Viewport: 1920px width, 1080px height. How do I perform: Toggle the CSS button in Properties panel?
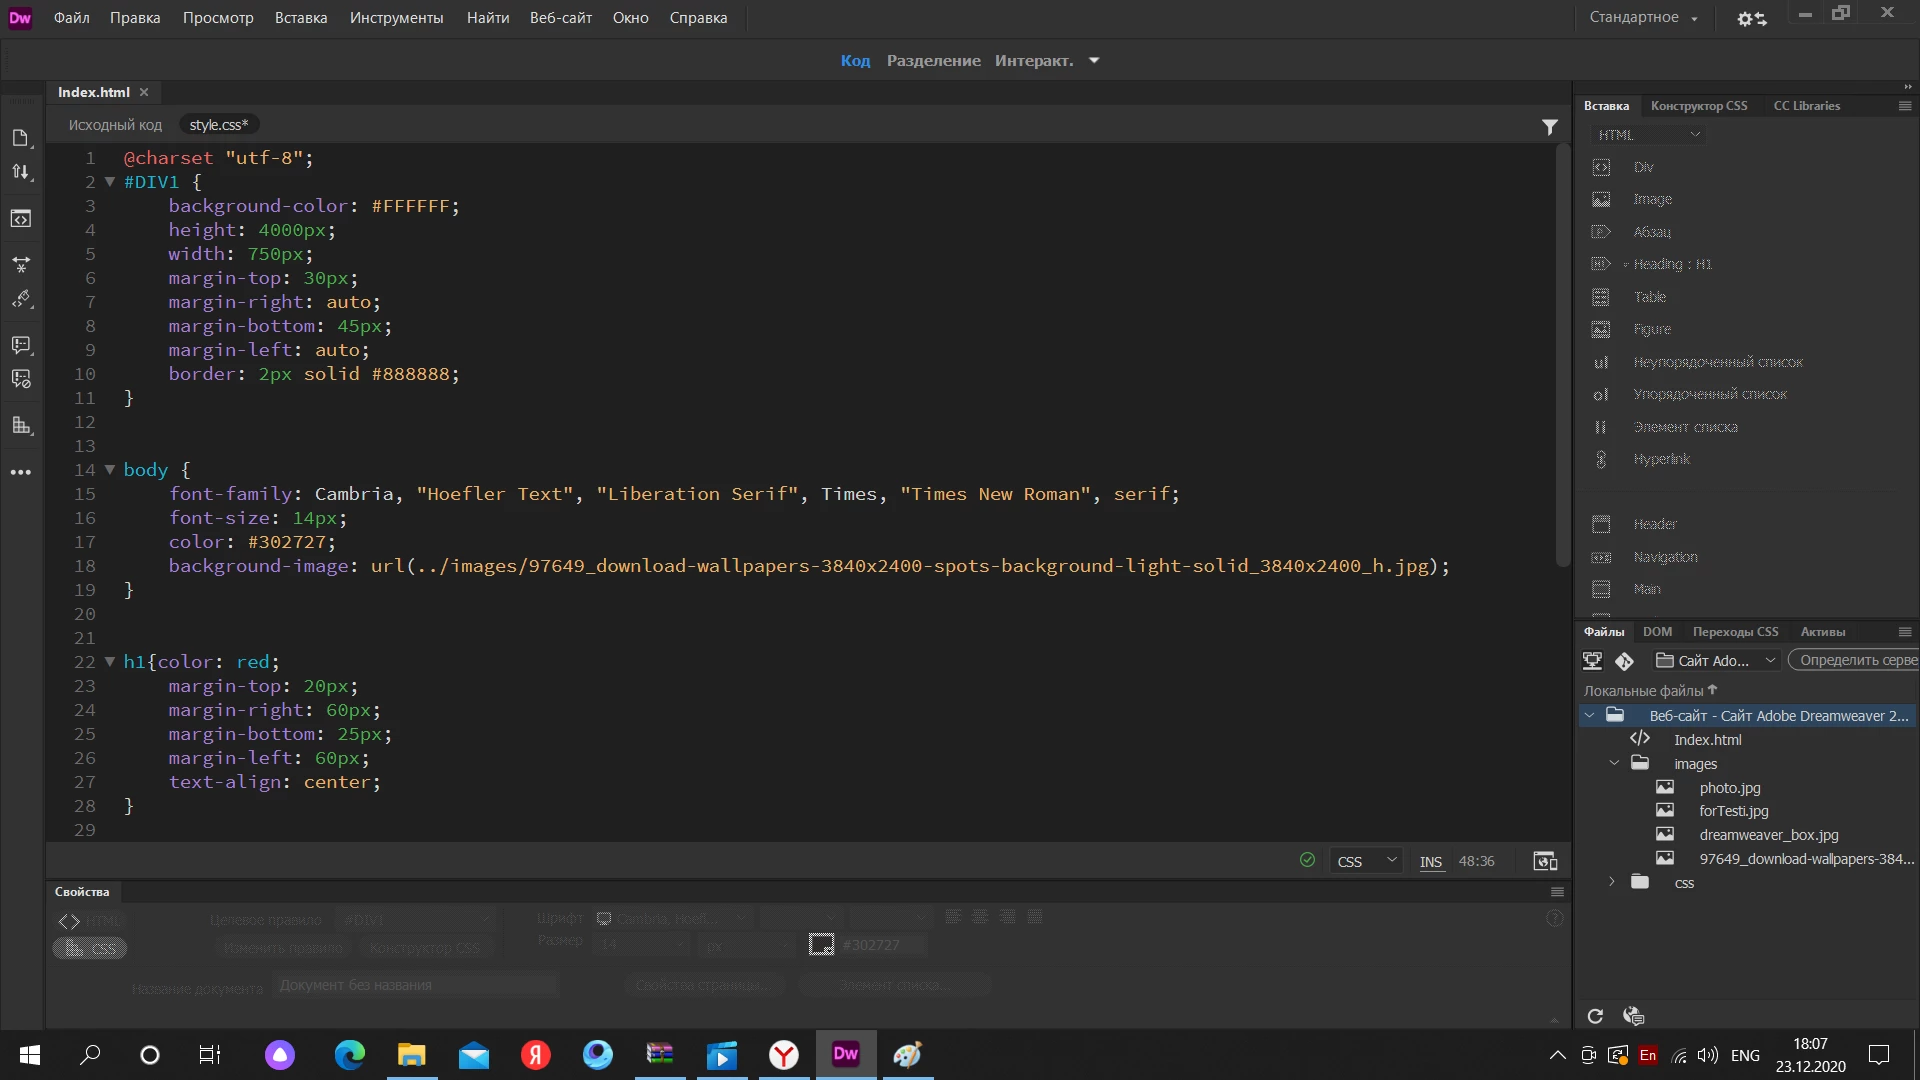90,948
